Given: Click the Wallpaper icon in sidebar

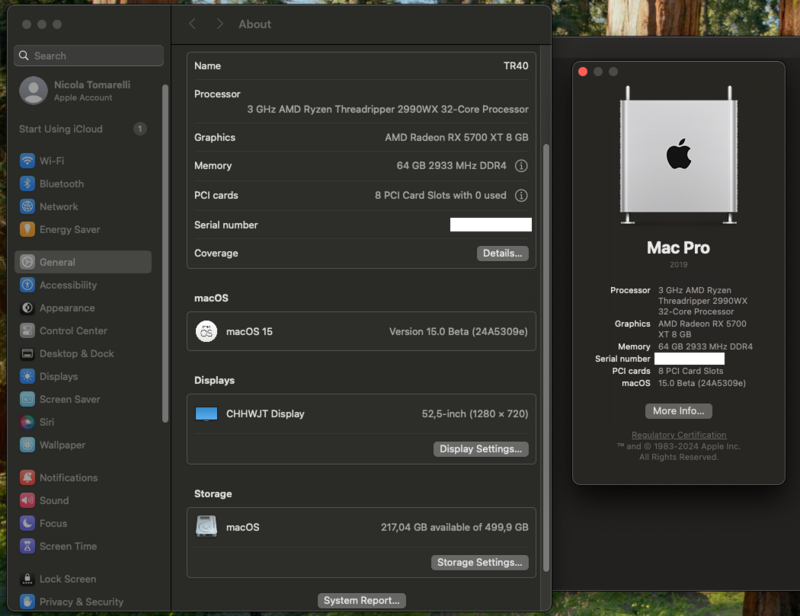Looking at the screenshot, I should click(x=27, y=445).
